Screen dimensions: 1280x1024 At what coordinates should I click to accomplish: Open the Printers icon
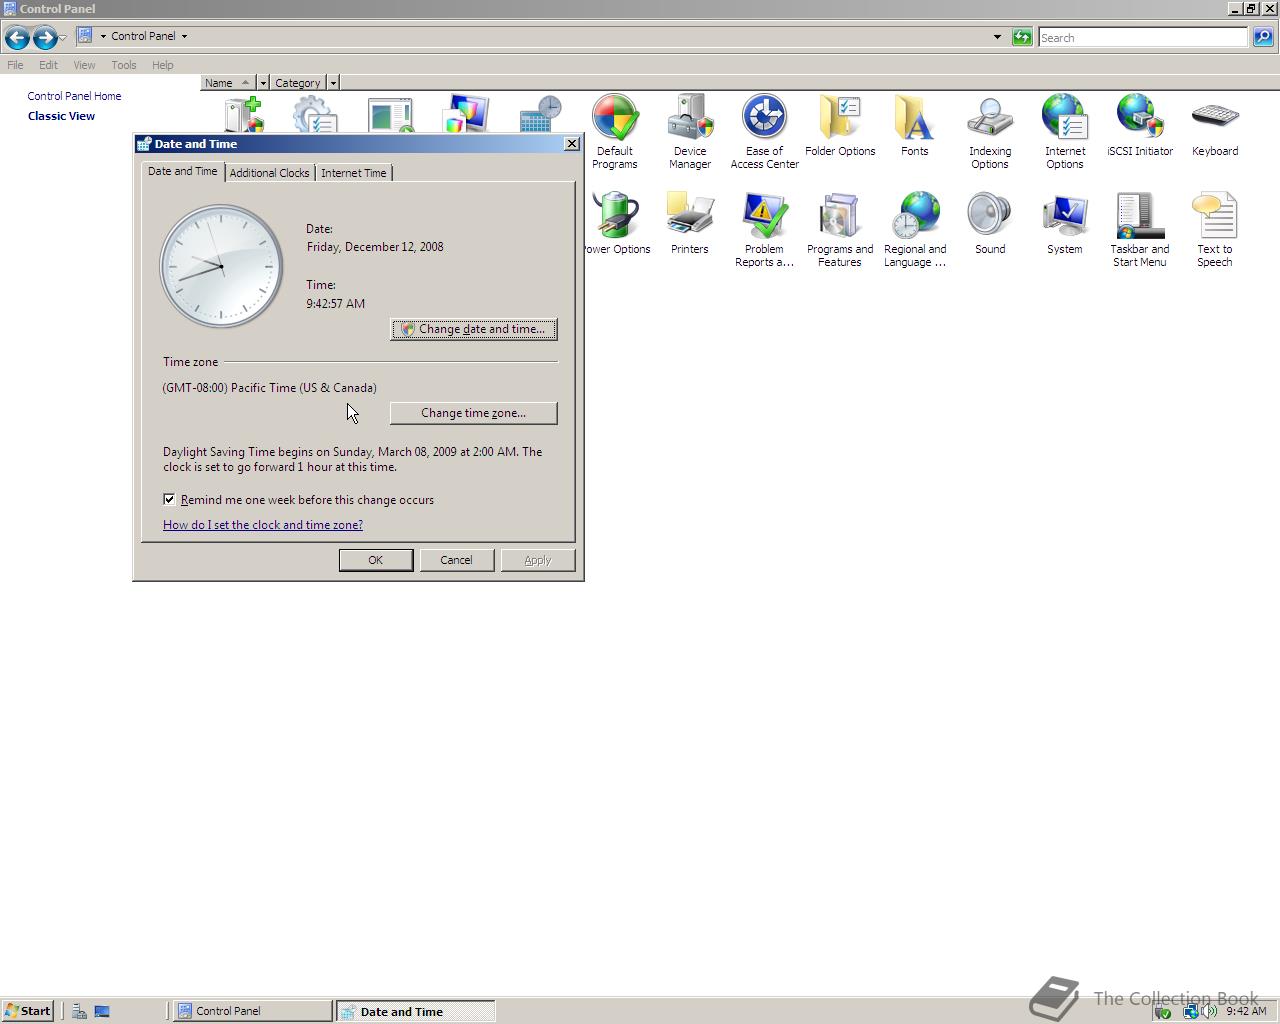point(689,223)
